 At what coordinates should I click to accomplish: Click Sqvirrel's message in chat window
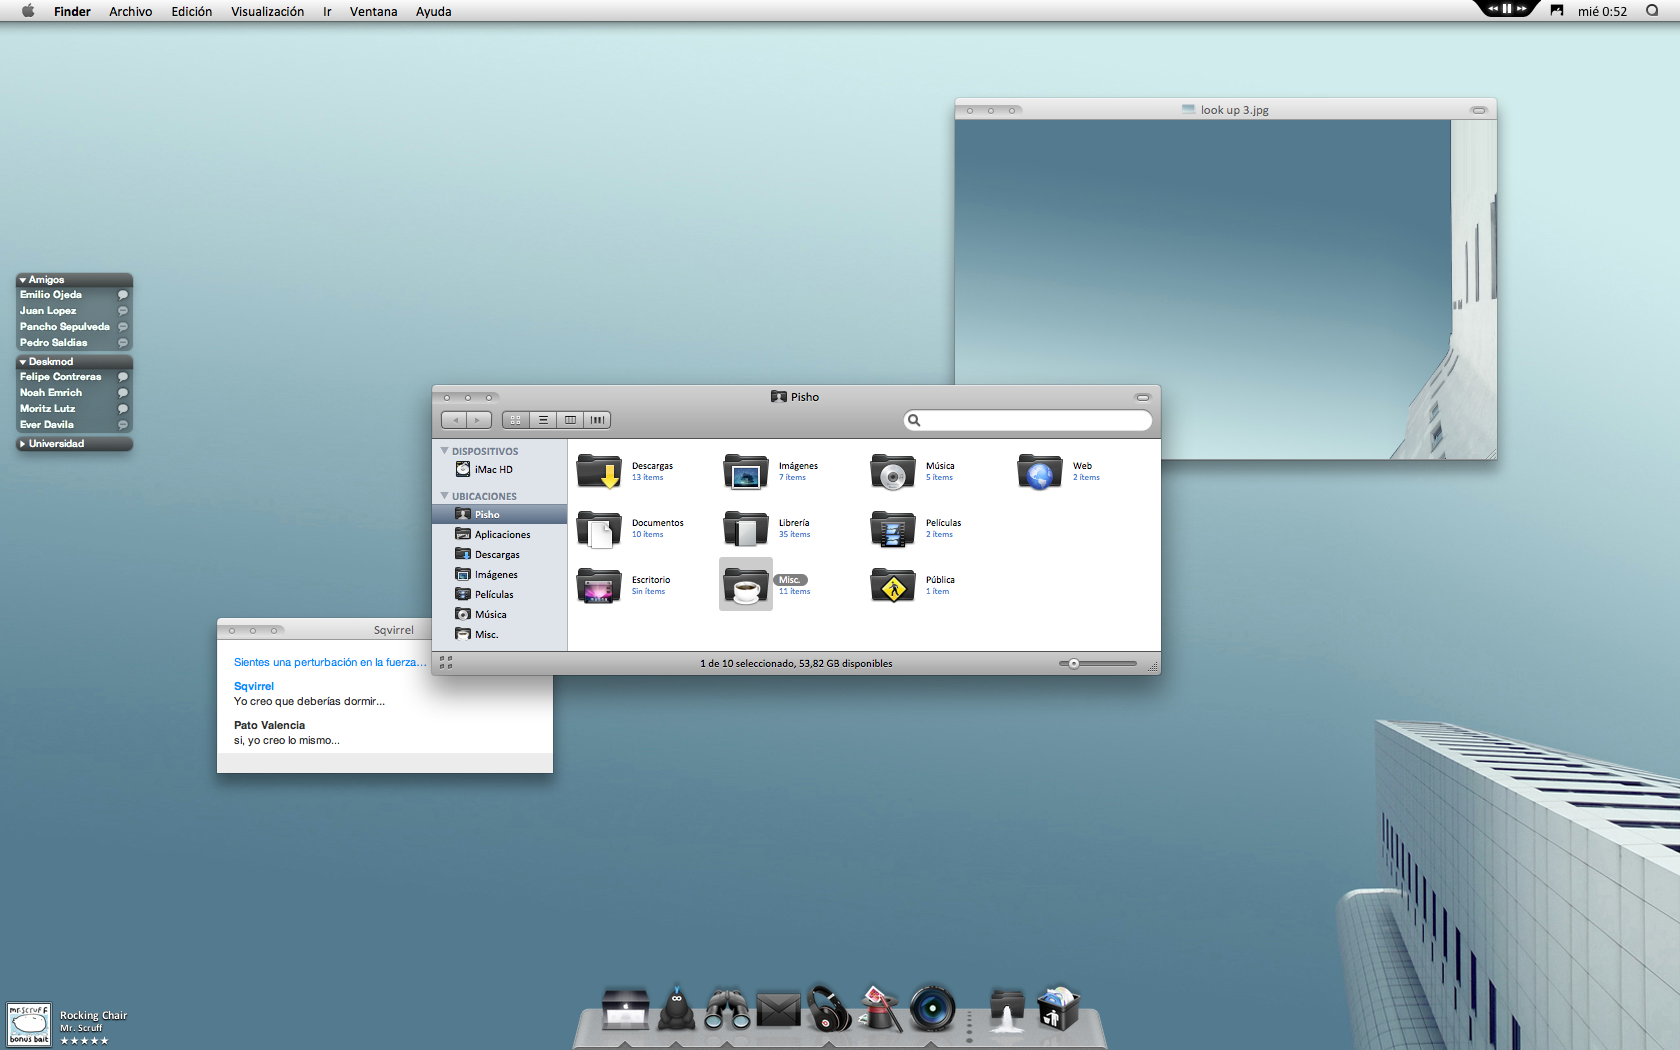click(x=309, y=701)
